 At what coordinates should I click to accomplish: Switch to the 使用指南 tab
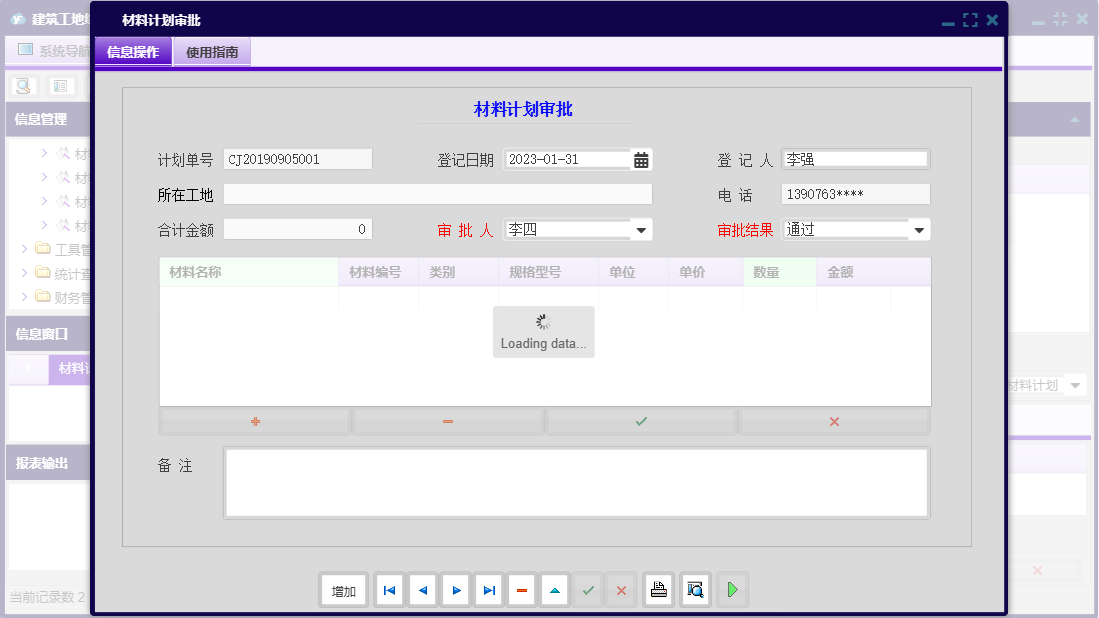[x=212, y=52]
